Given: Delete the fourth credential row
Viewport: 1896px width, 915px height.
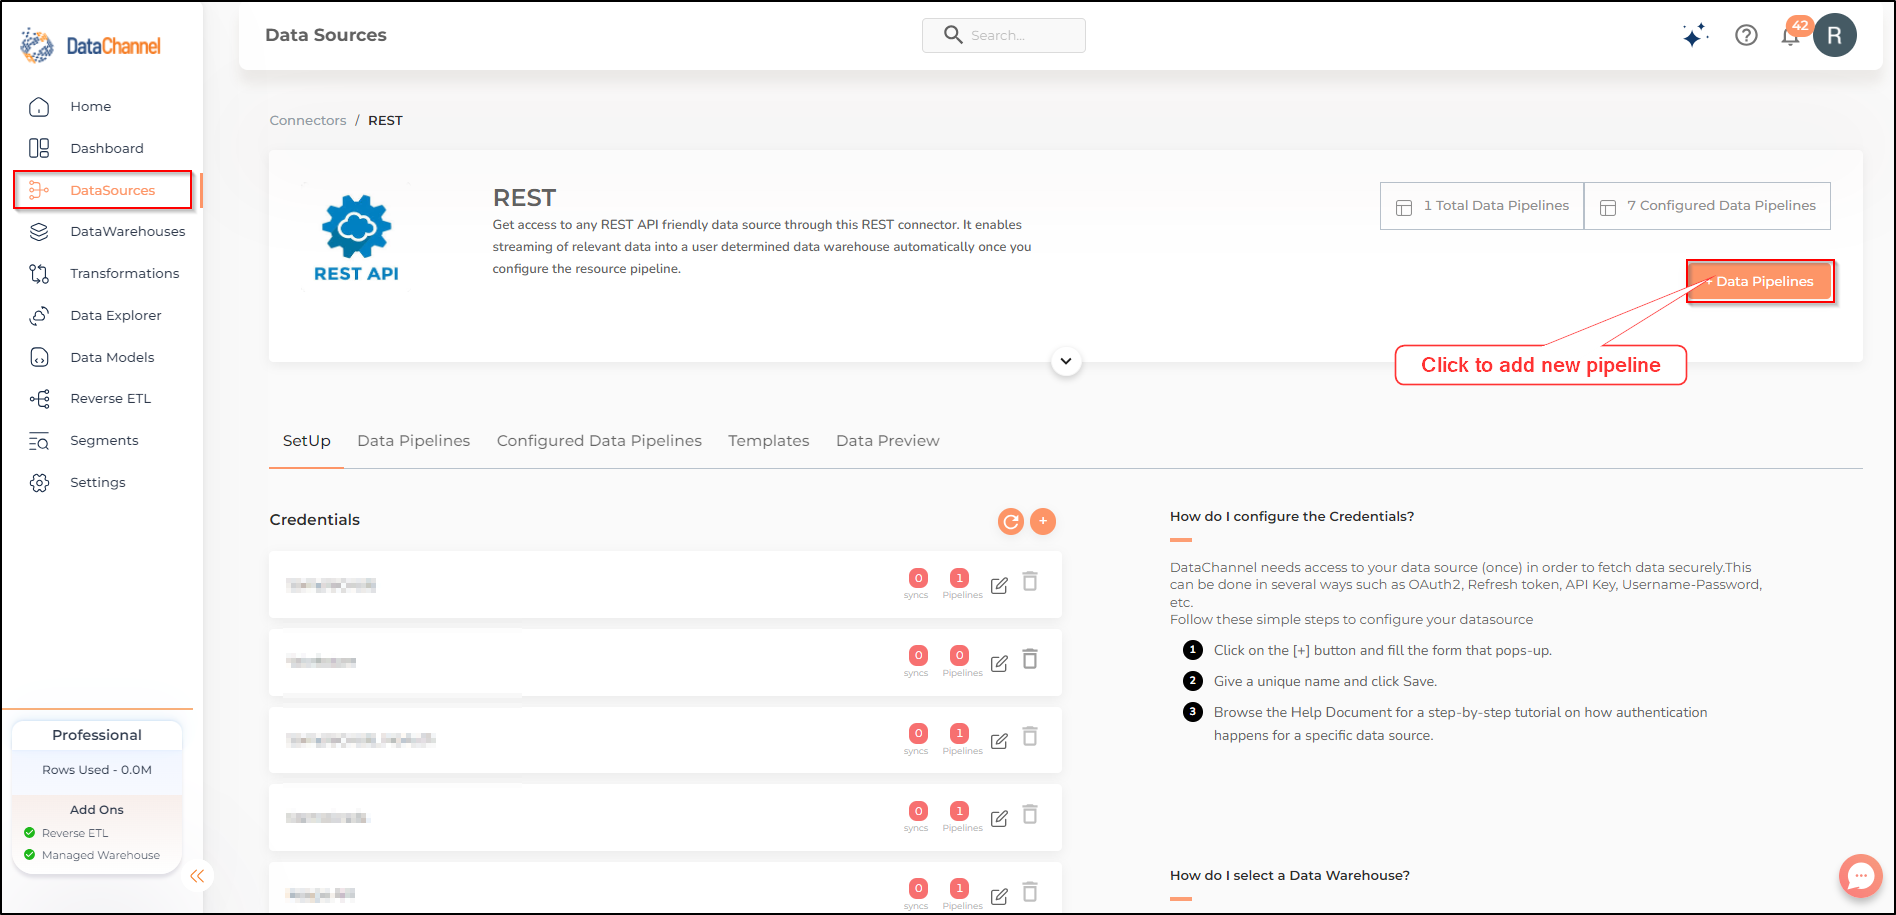Looking at the screenshot, I should 1030,814.
